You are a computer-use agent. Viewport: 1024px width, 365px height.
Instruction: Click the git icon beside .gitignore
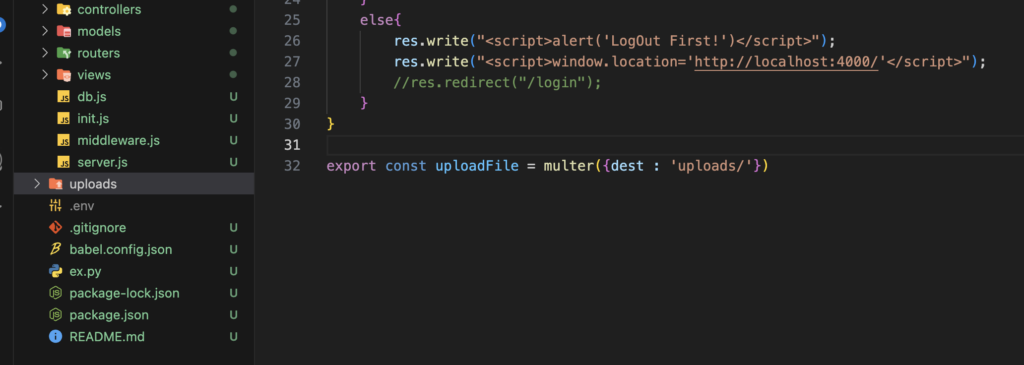pos(56,228)
